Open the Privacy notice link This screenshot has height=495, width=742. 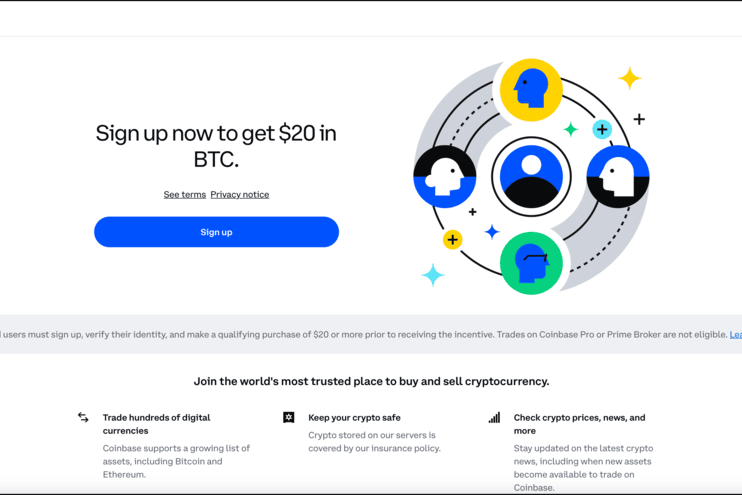tap(239, 195)
